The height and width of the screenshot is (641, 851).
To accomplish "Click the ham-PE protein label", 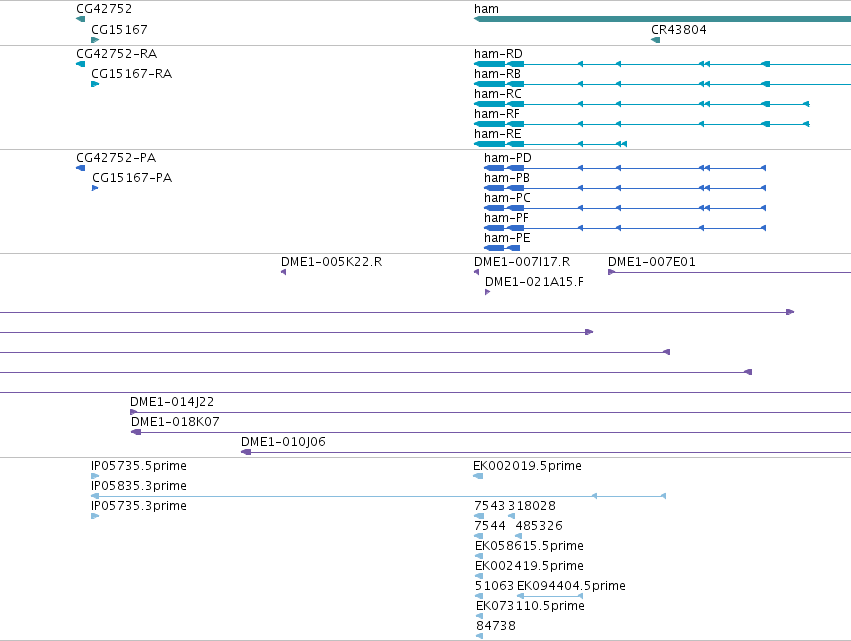I will 507,238.
